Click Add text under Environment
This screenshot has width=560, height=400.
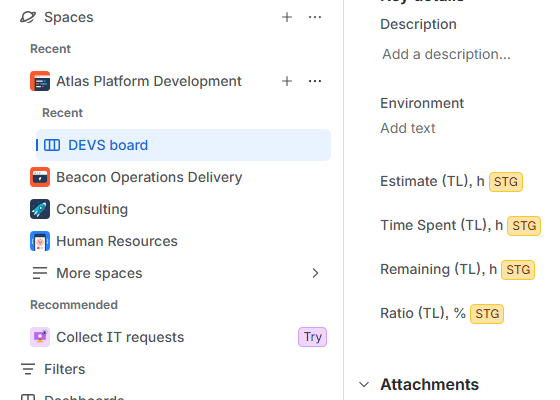[x=408, y=128]
